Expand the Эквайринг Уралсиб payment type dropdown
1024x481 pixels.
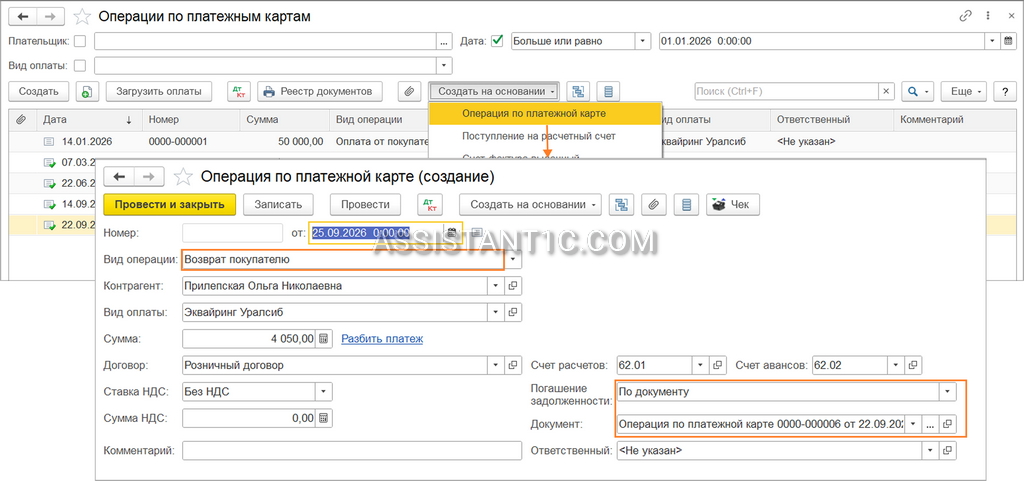[496, 312]
